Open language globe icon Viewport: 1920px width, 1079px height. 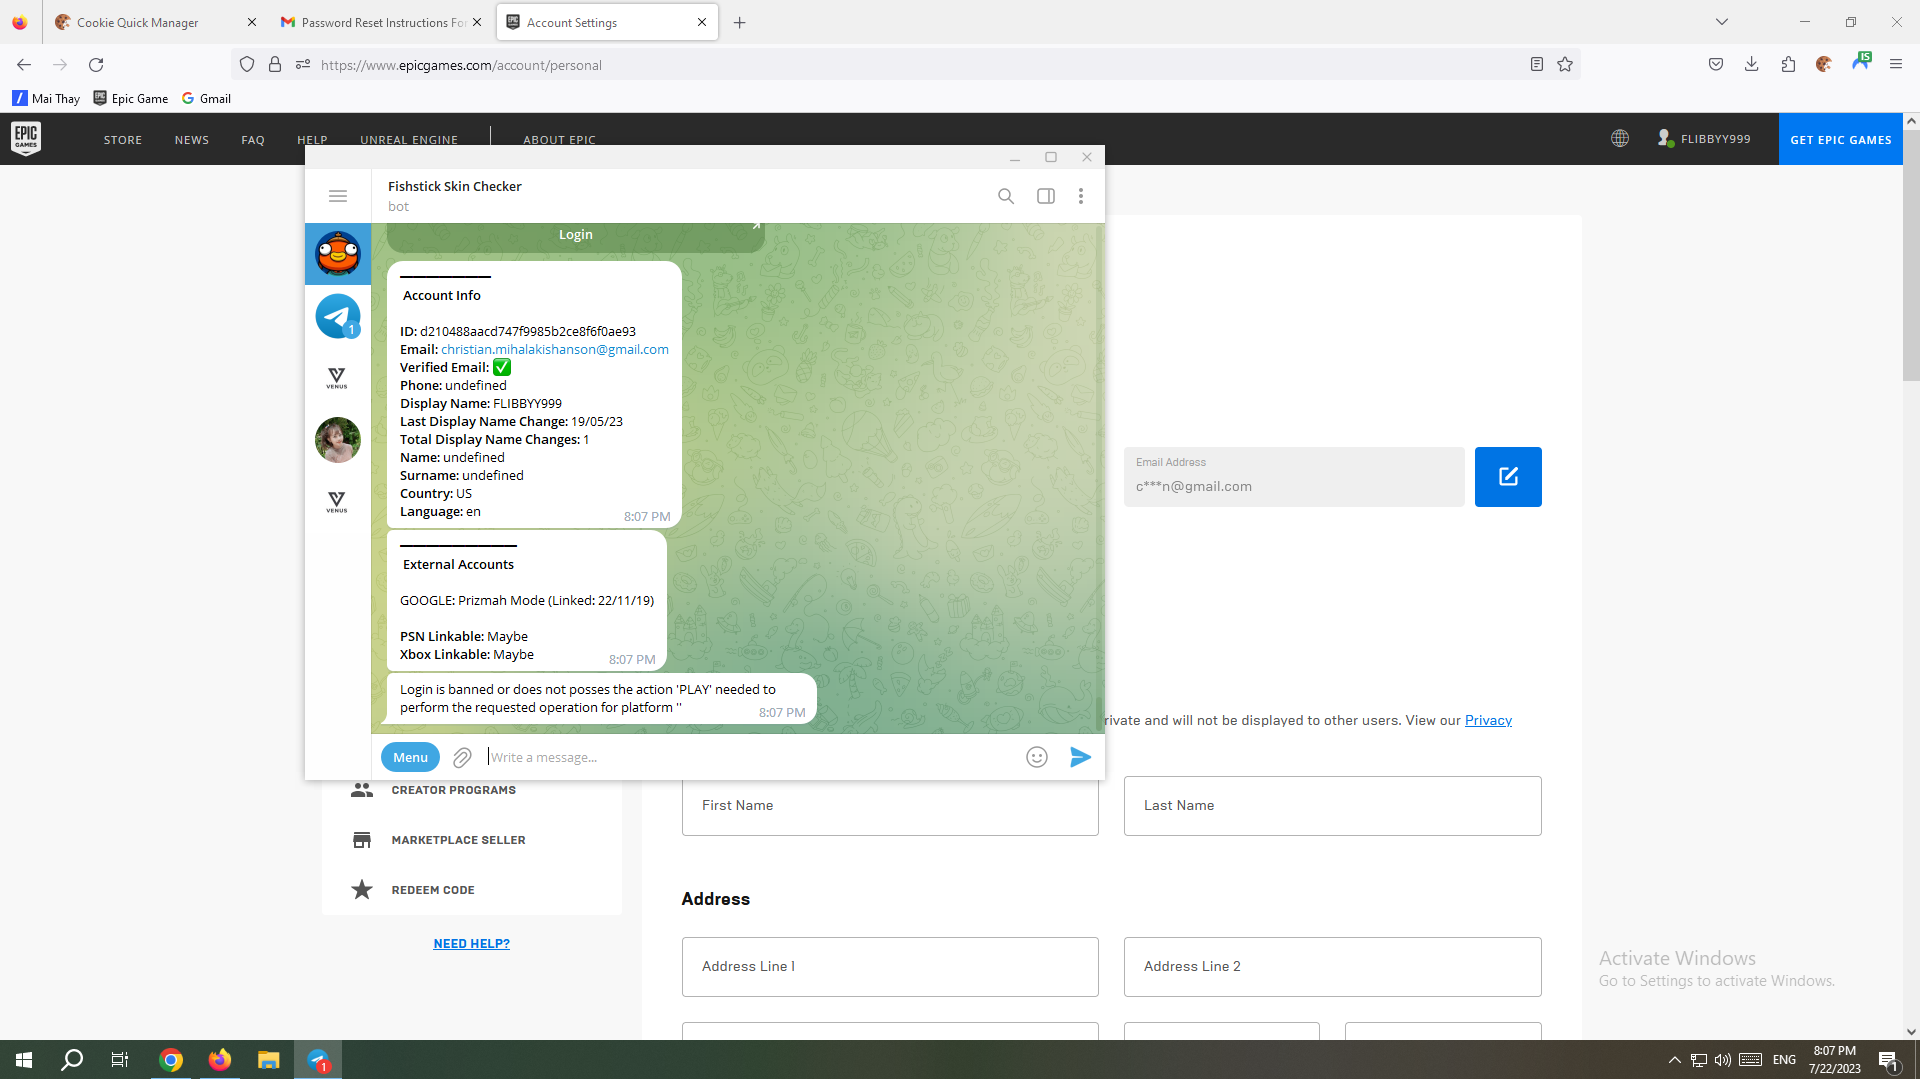(1620, 139)
